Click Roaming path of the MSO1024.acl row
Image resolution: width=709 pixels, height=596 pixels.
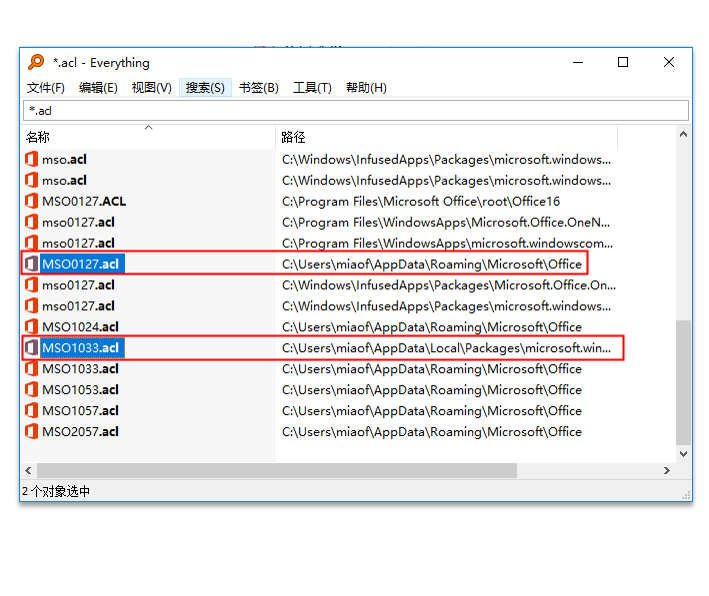(x=432, y=326)
